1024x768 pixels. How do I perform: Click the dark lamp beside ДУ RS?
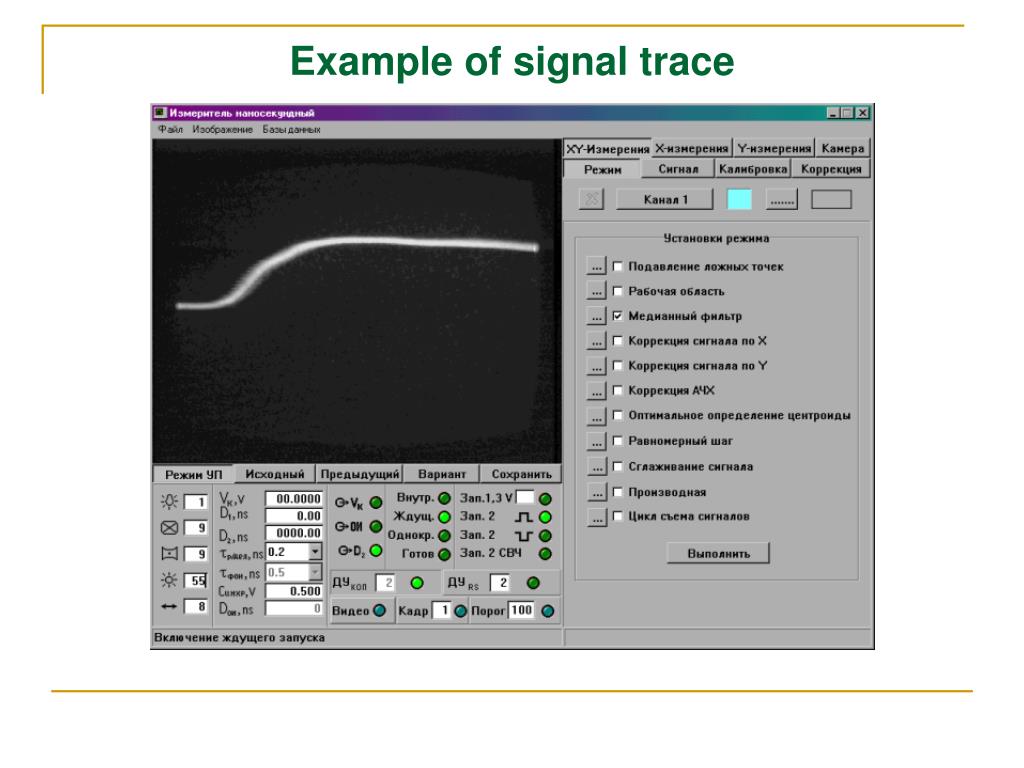pyautogui.click(x=533, y=583)
